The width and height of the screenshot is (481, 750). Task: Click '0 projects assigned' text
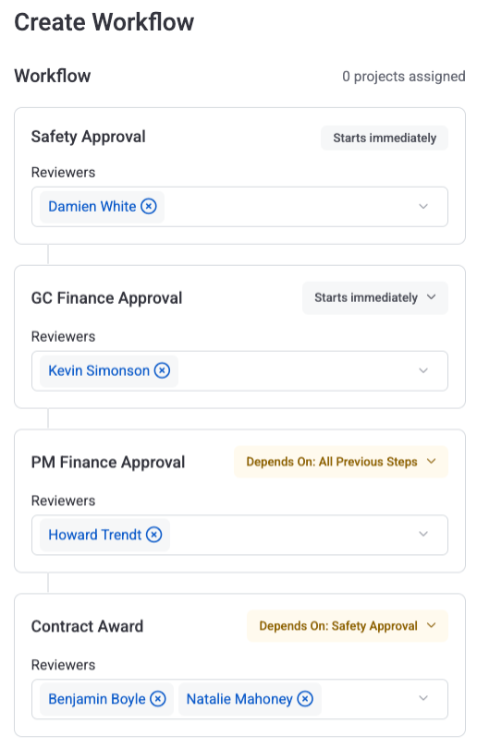click(404, 76)
